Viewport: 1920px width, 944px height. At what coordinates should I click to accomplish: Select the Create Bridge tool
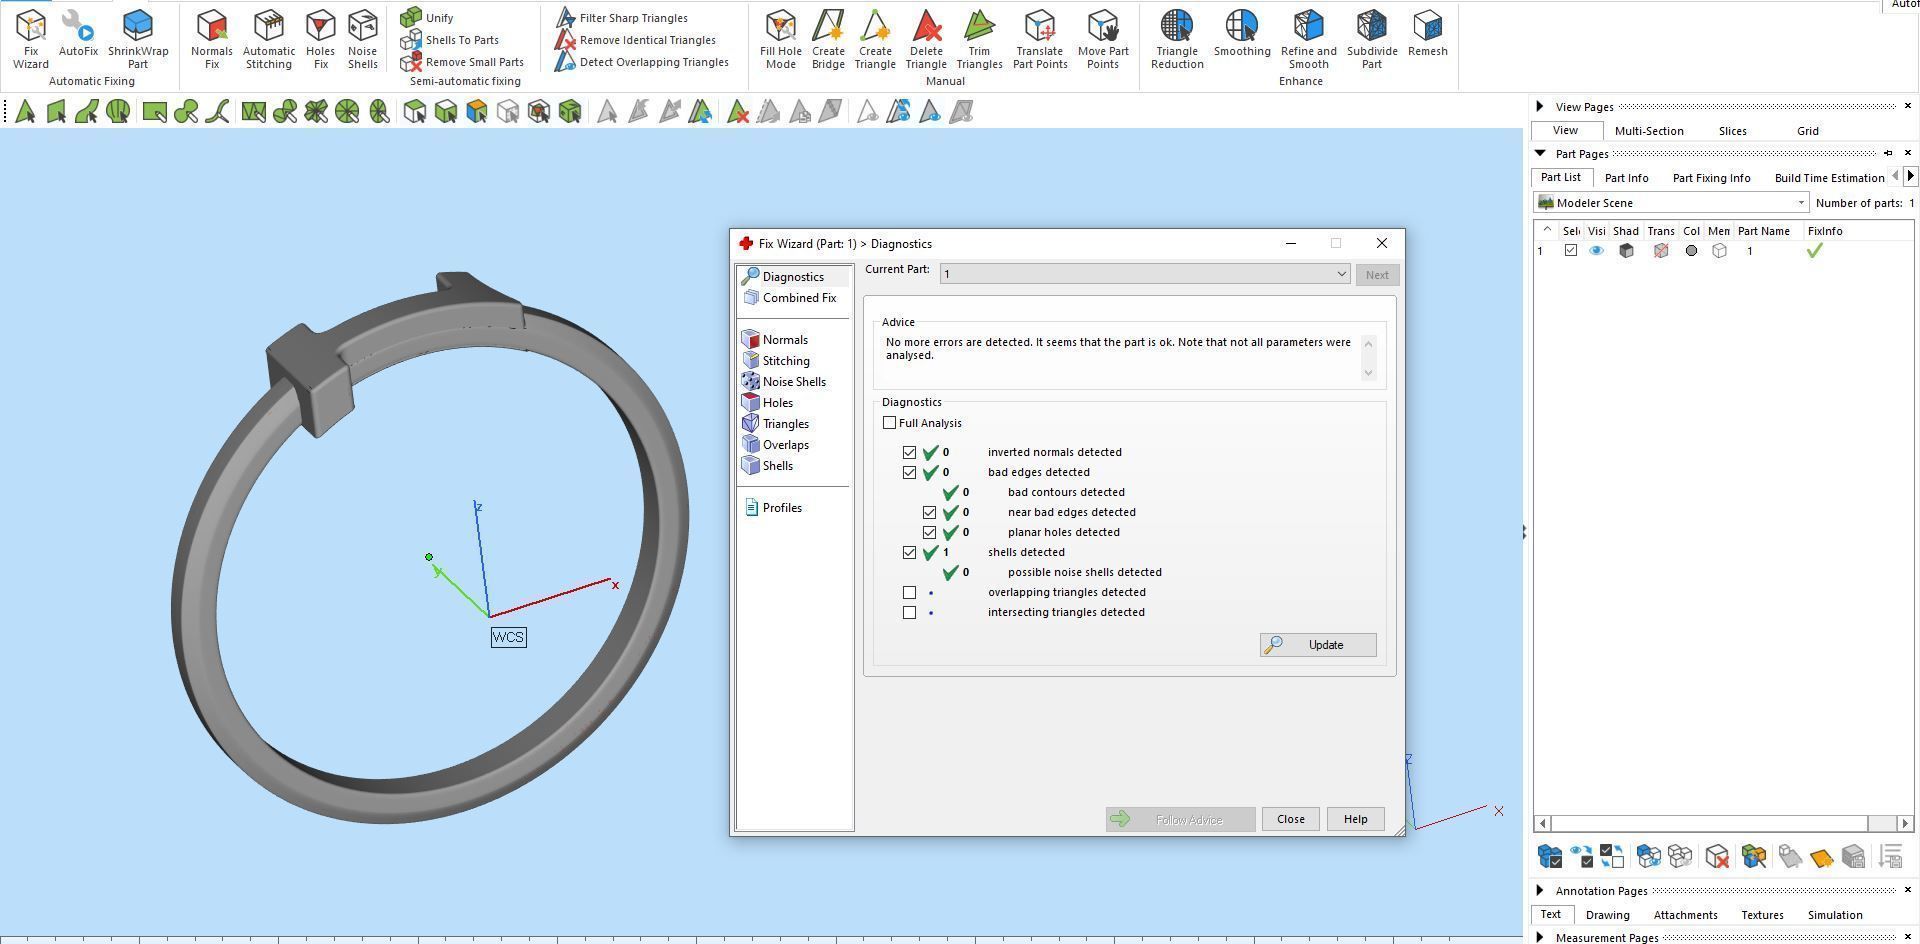828,40
